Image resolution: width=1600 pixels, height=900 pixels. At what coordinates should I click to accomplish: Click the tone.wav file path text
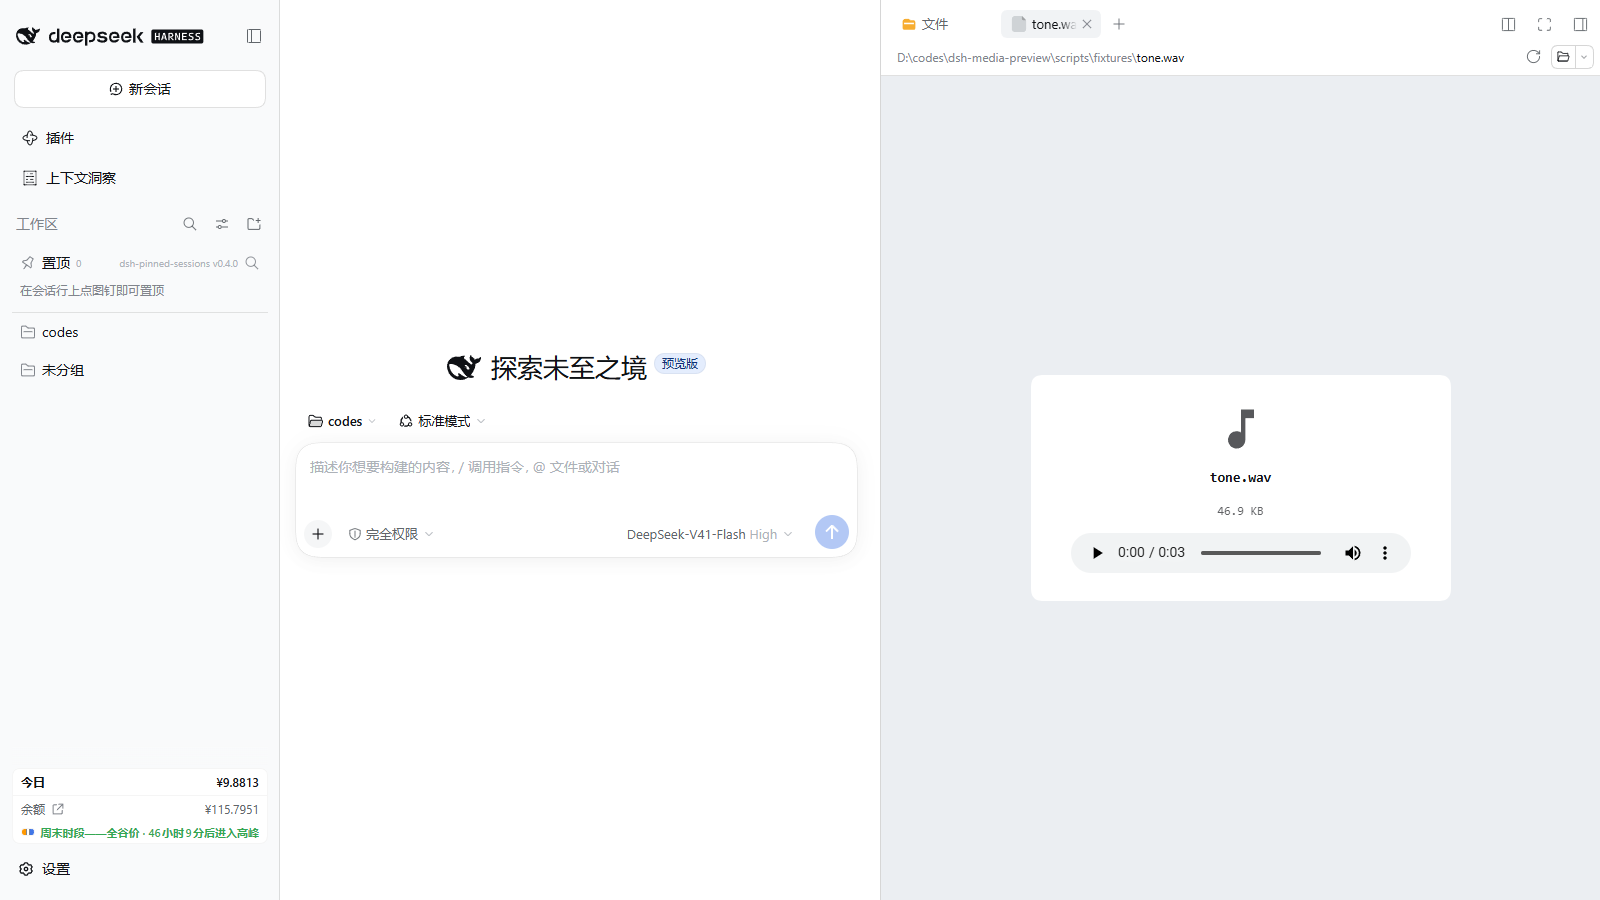pyautogui.click(x=1040, y=58)
